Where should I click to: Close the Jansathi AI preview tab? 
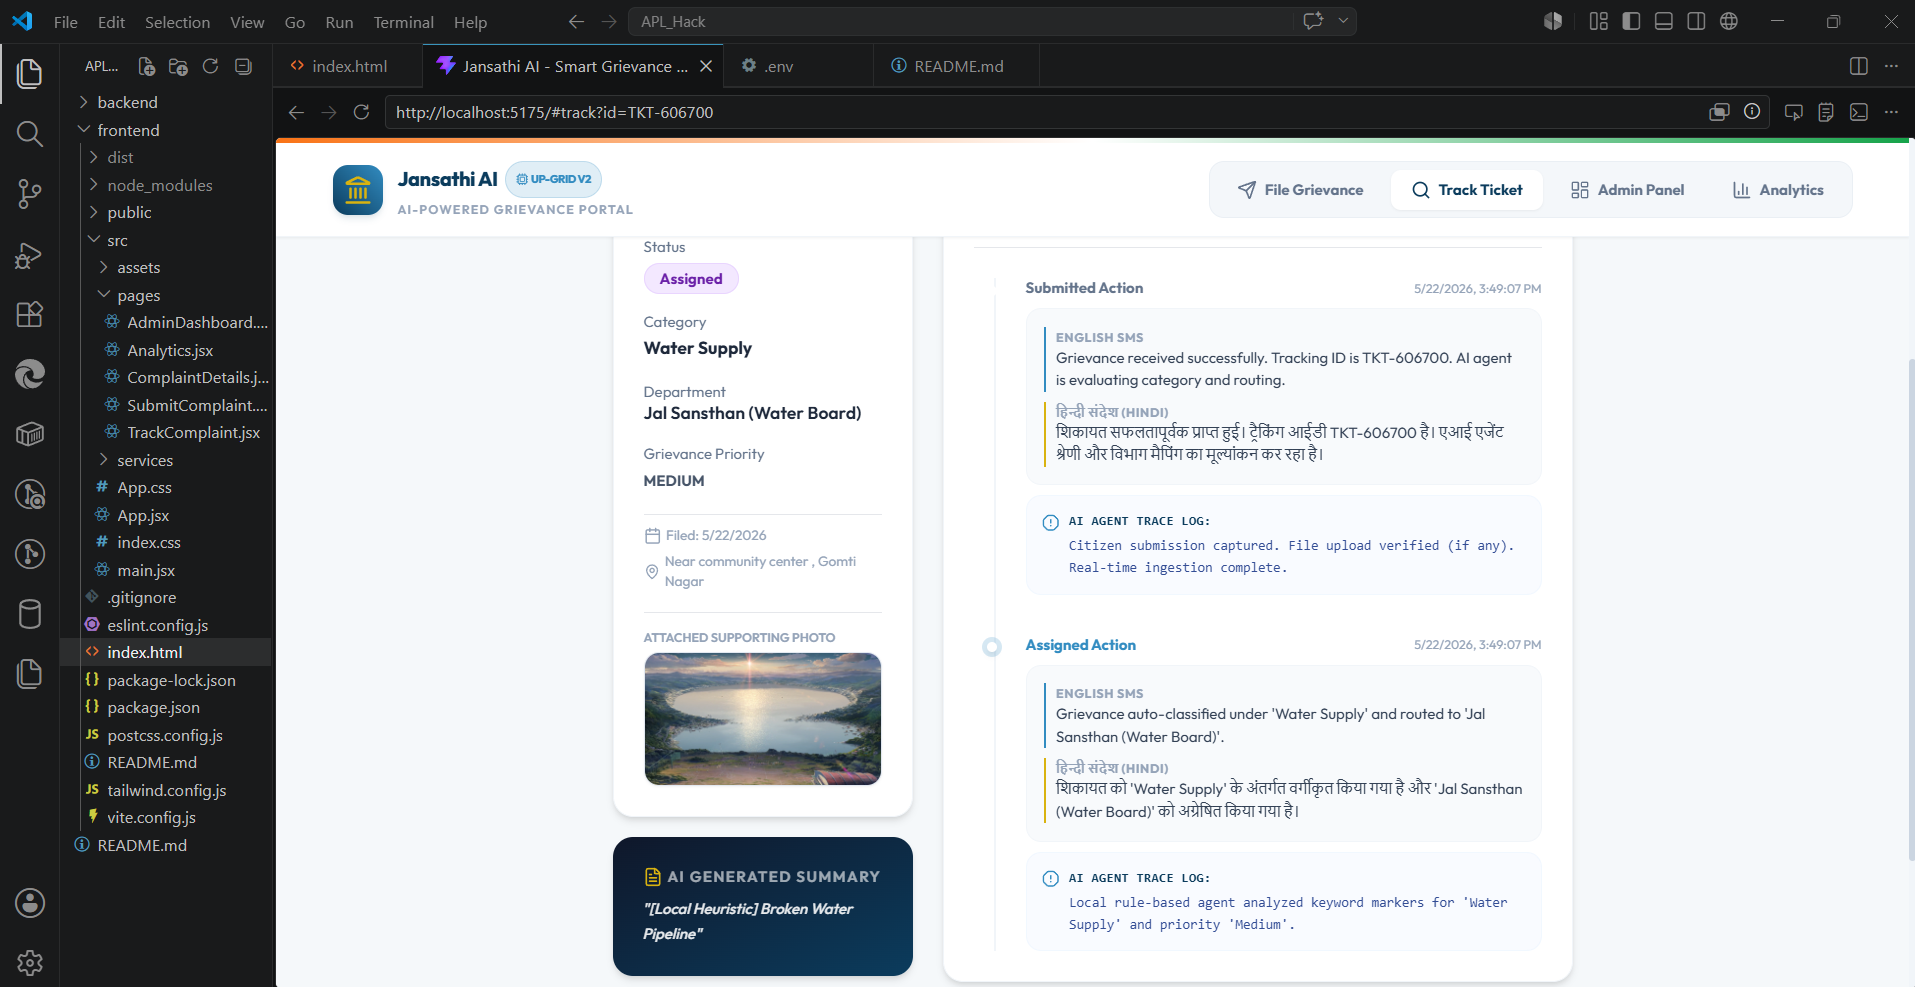tap(706, 66)
